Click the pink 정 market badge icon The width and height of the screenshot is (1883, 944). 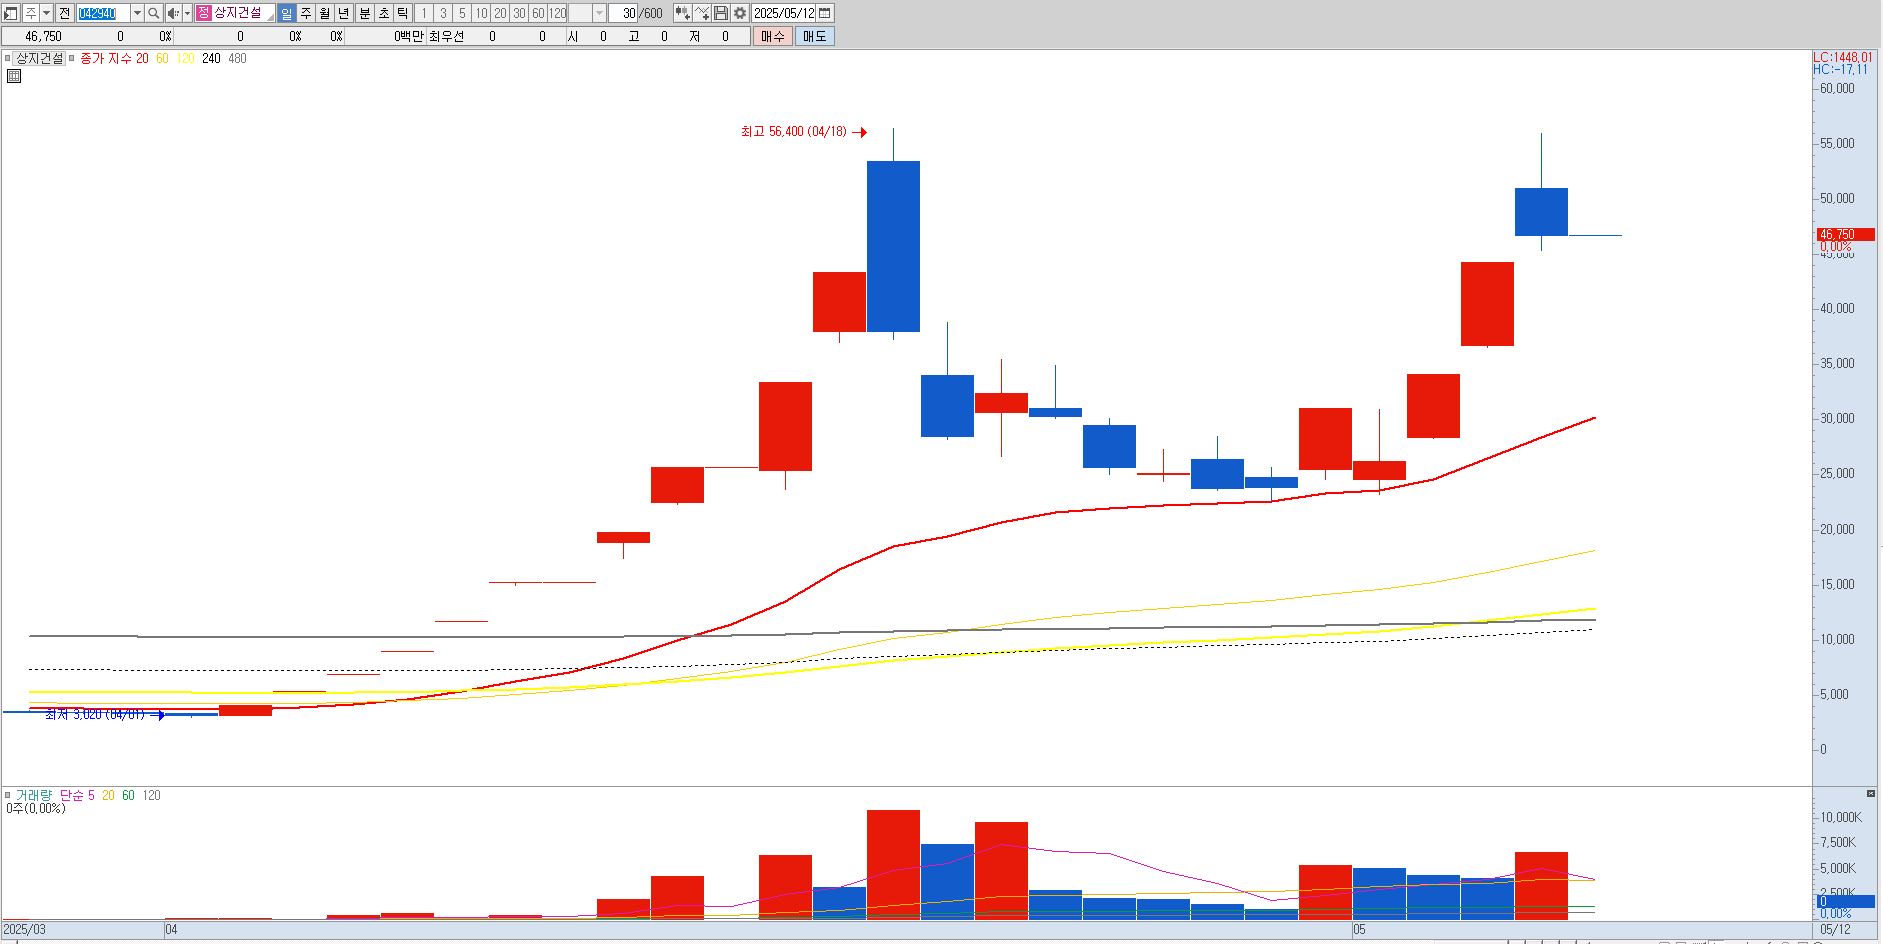[204, 13]
